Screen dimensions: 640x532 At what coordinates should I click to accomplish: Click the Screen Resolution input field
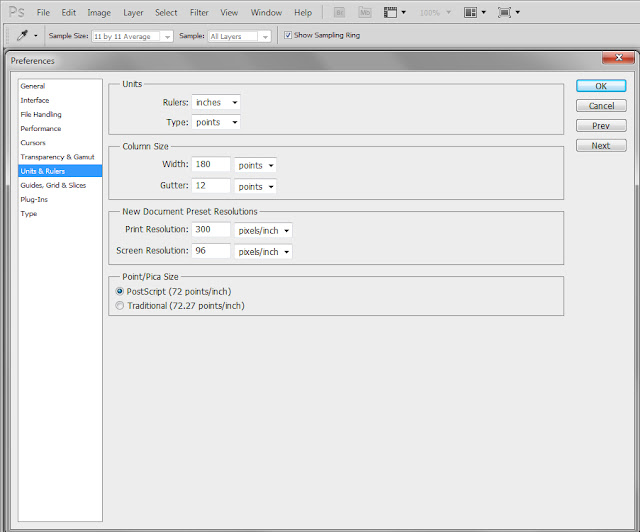(x=211, y=250)
